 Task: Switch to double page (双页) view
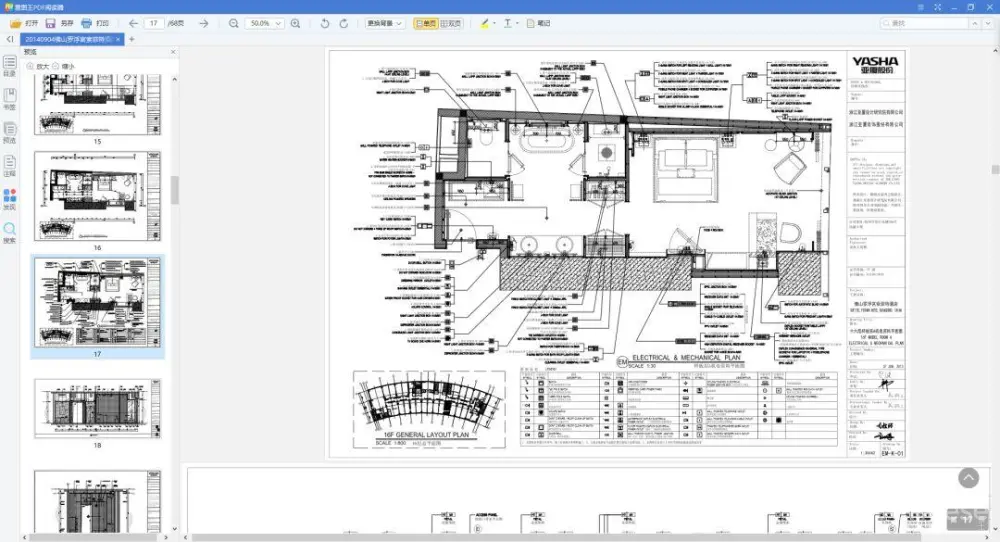[452, 23]
